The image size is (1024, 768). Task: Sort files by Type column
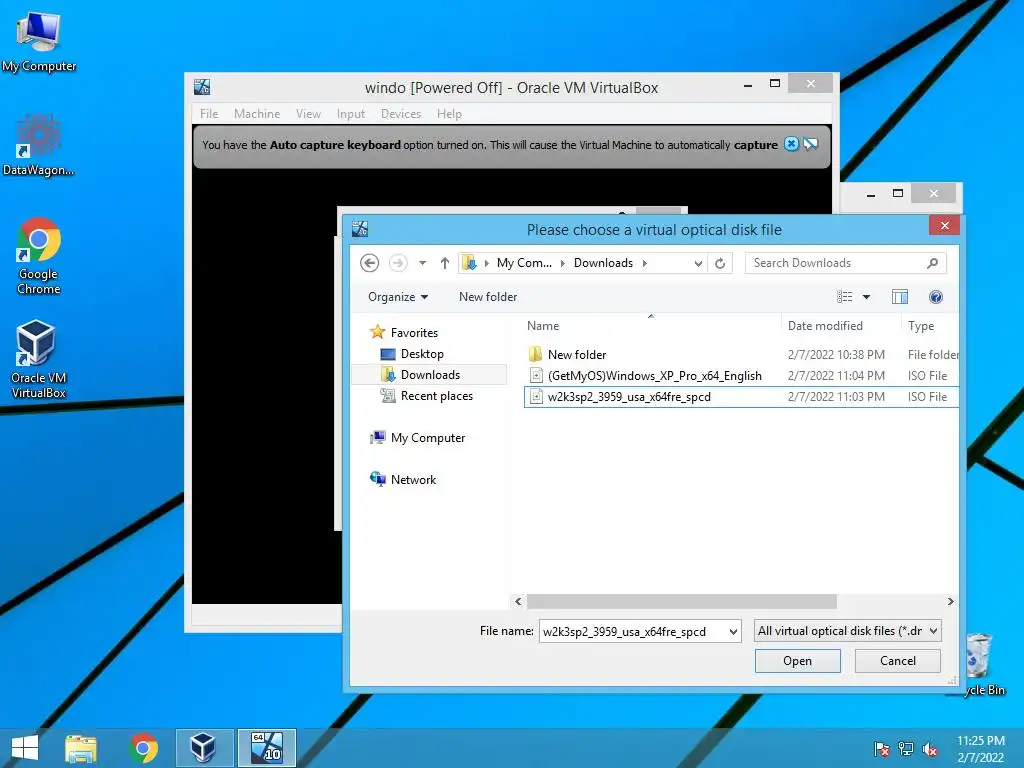pyautogui.click(x=921, y=326)
